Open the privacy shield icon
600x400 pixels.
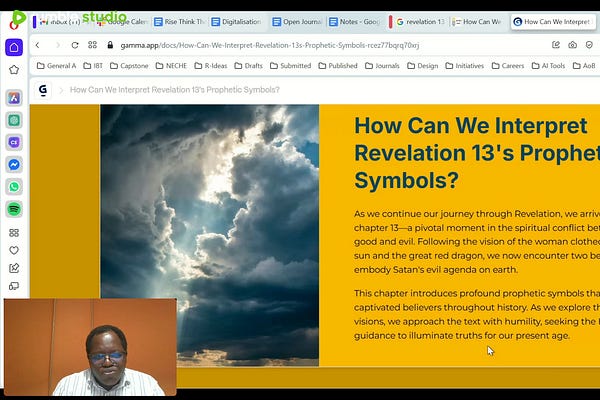pyautogui.click(x=589, y=45)
